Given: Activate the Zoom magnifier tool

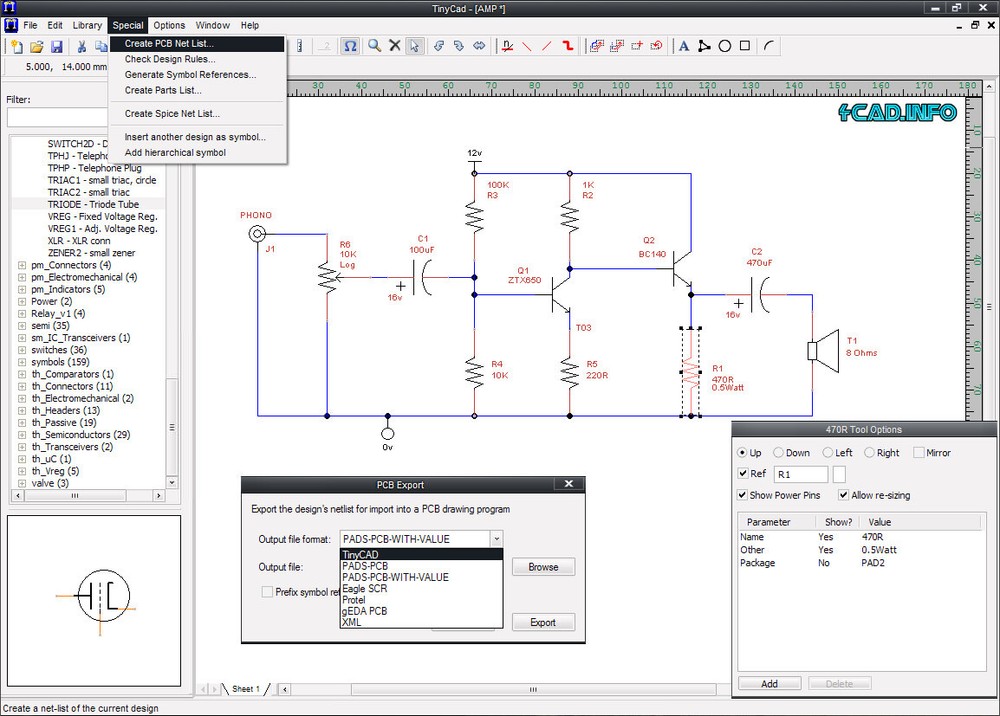Looking at the screenshot, I should click(373, 45).
